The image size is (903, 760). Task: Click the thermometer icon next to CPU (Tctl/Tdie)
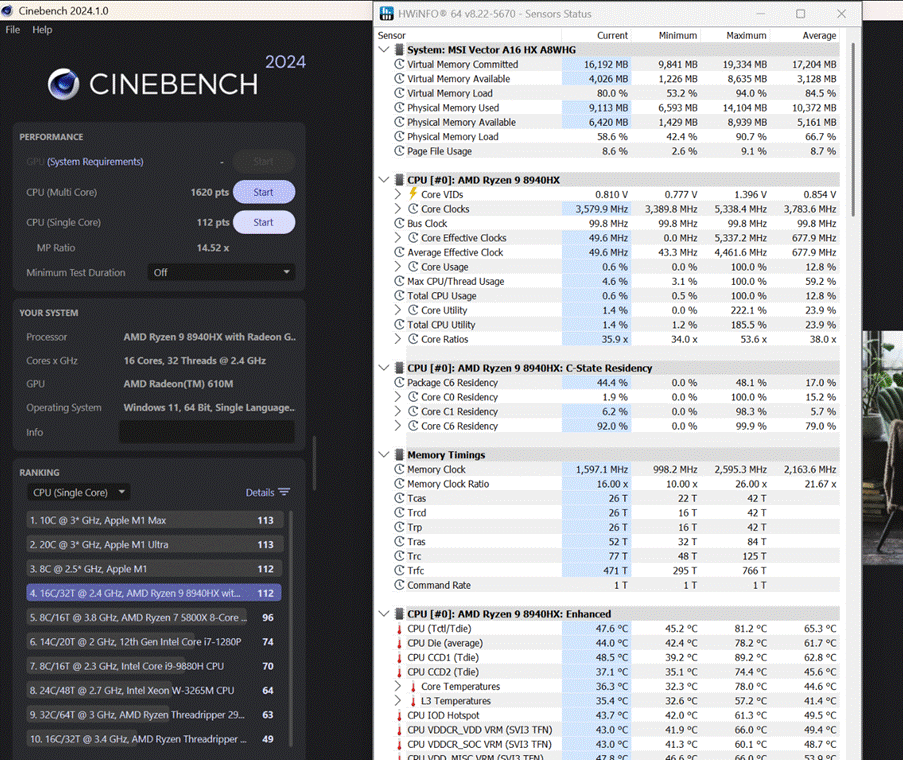(x=399, y=629)
